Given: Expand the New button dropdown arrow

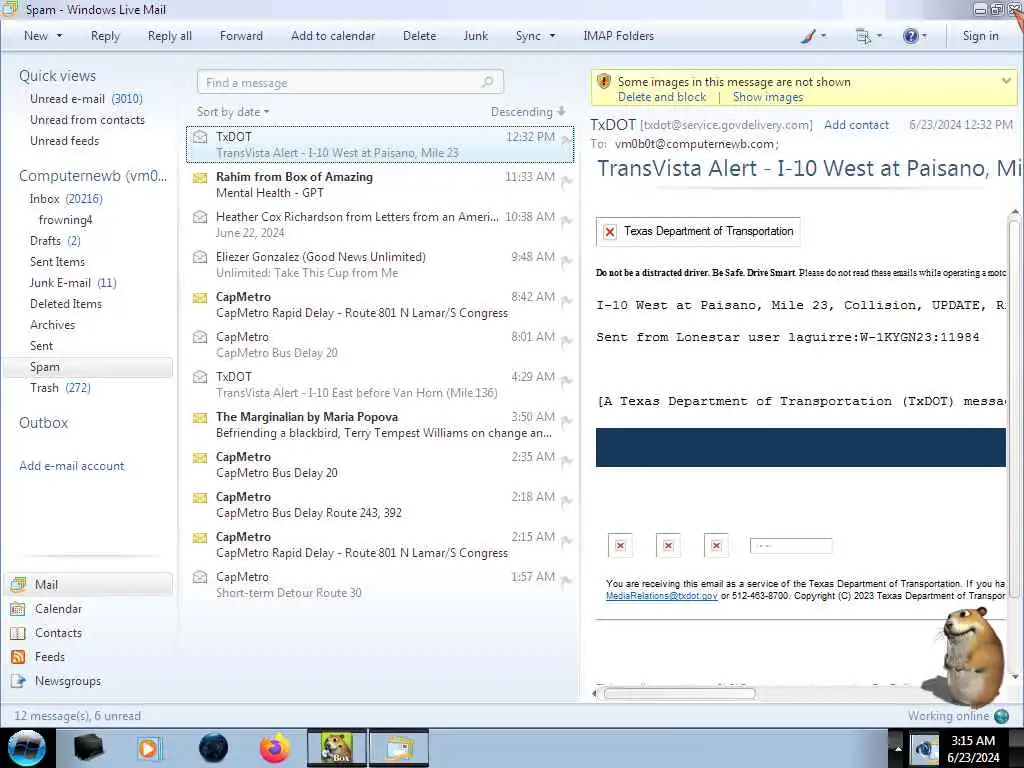Looking at the screenshot, I should pyautogui.click(x=59, y=36).
